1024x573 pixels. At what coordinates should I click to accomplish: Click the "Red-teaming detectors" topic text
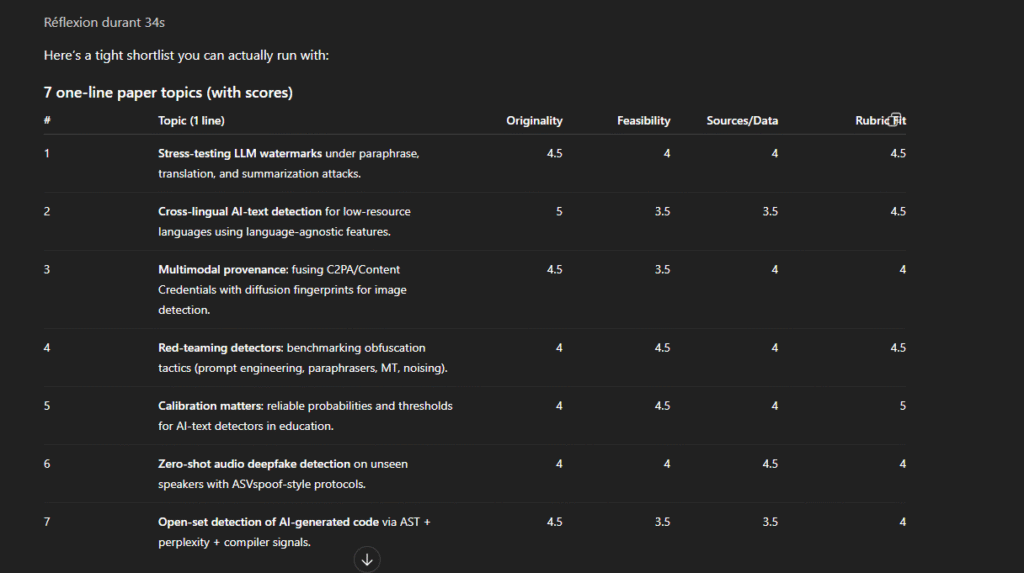[221, 347]
